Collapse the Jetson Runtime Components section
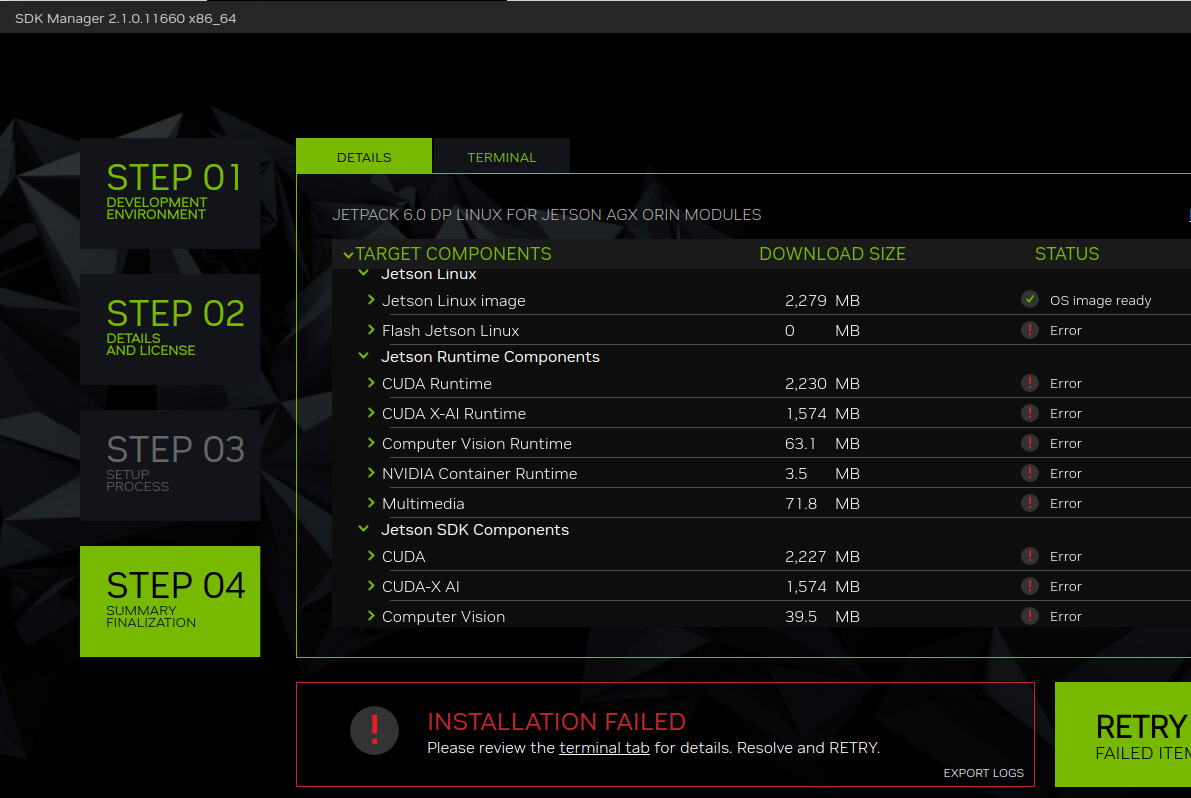The width and height of the screenshot is (1191, 798). point(364,356)
